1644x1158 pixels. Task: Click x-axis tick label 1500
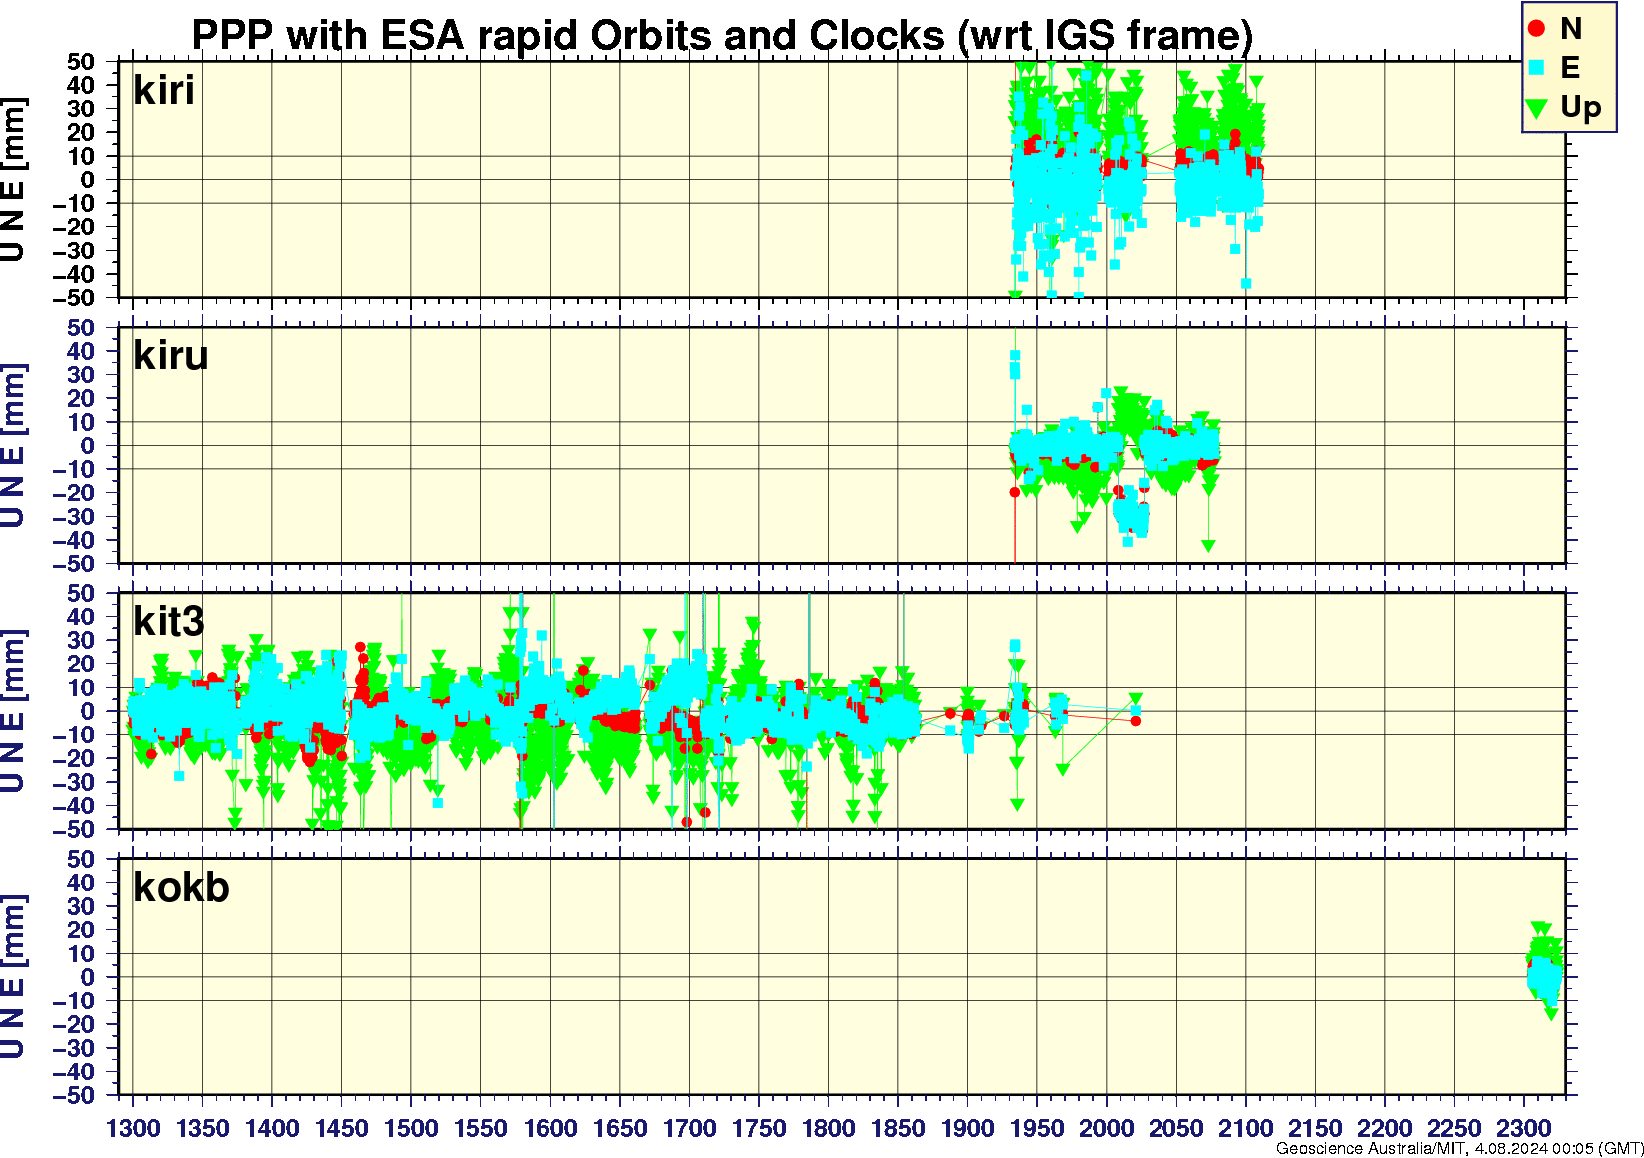pos(411,1128)
